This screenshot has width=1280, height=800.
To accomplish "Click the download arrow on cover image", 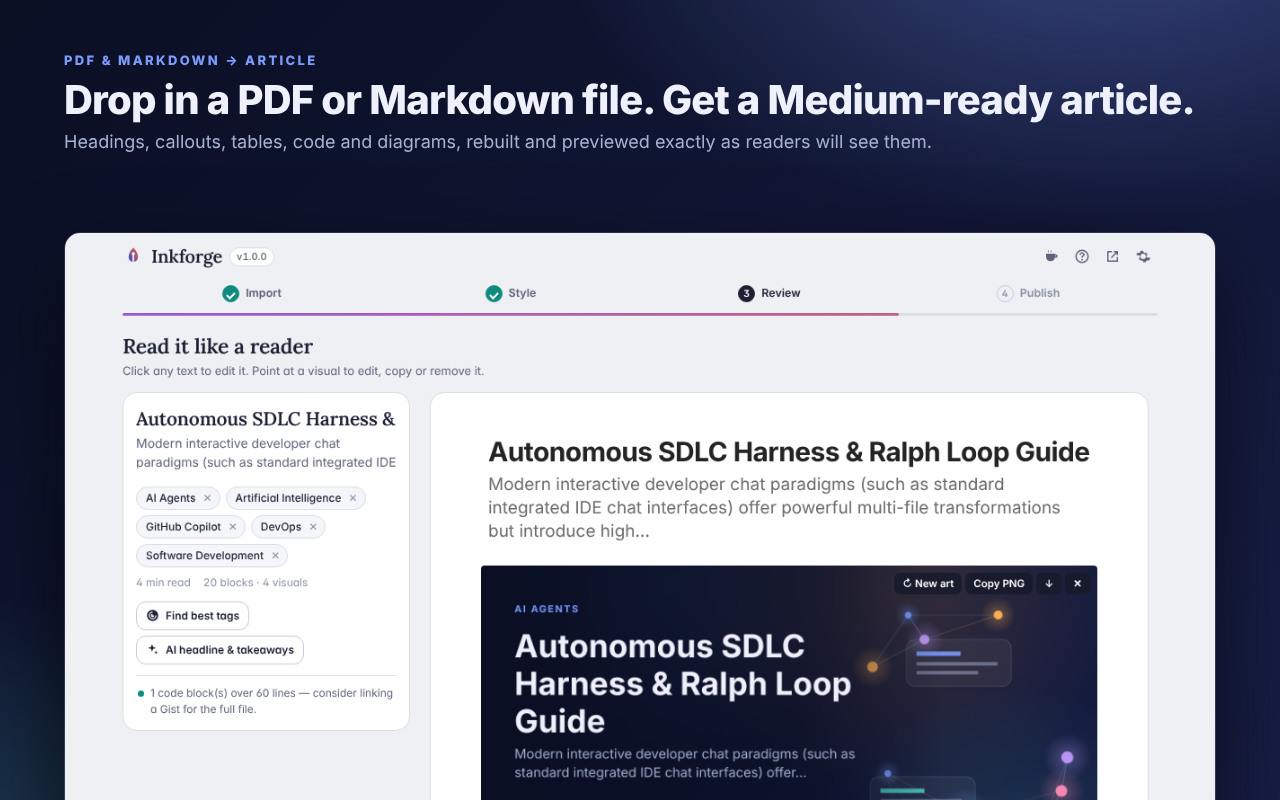I will click(x=1049, y=583).
